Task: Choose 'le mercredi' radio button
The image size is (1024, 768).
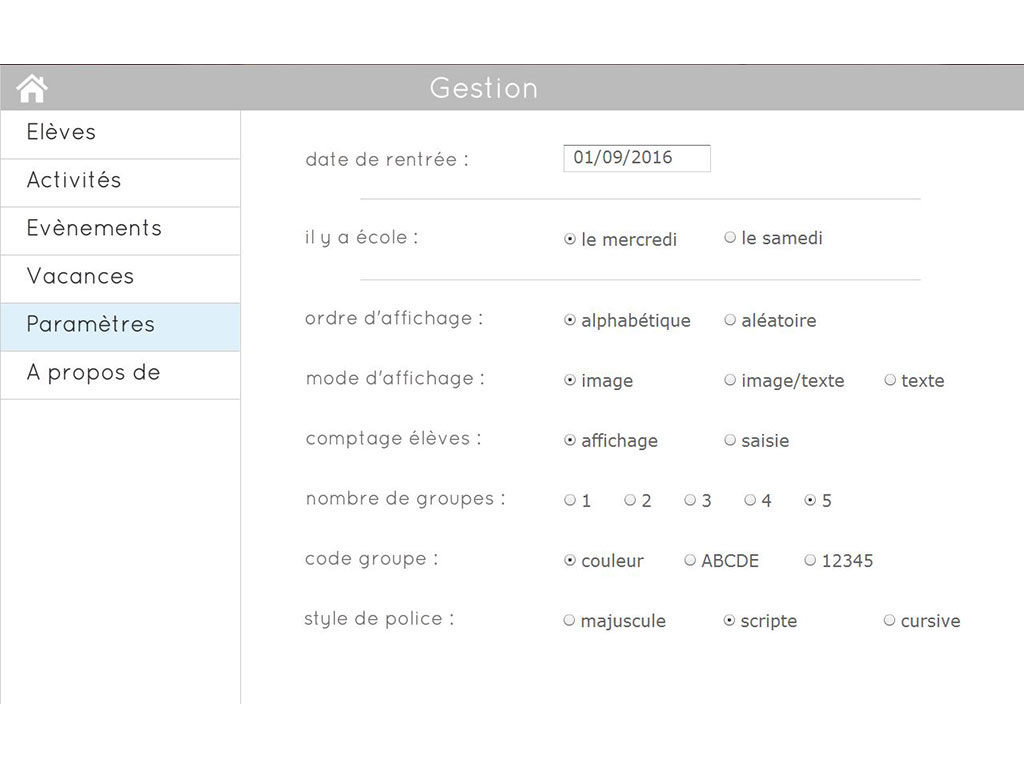Action: [571, 239]
